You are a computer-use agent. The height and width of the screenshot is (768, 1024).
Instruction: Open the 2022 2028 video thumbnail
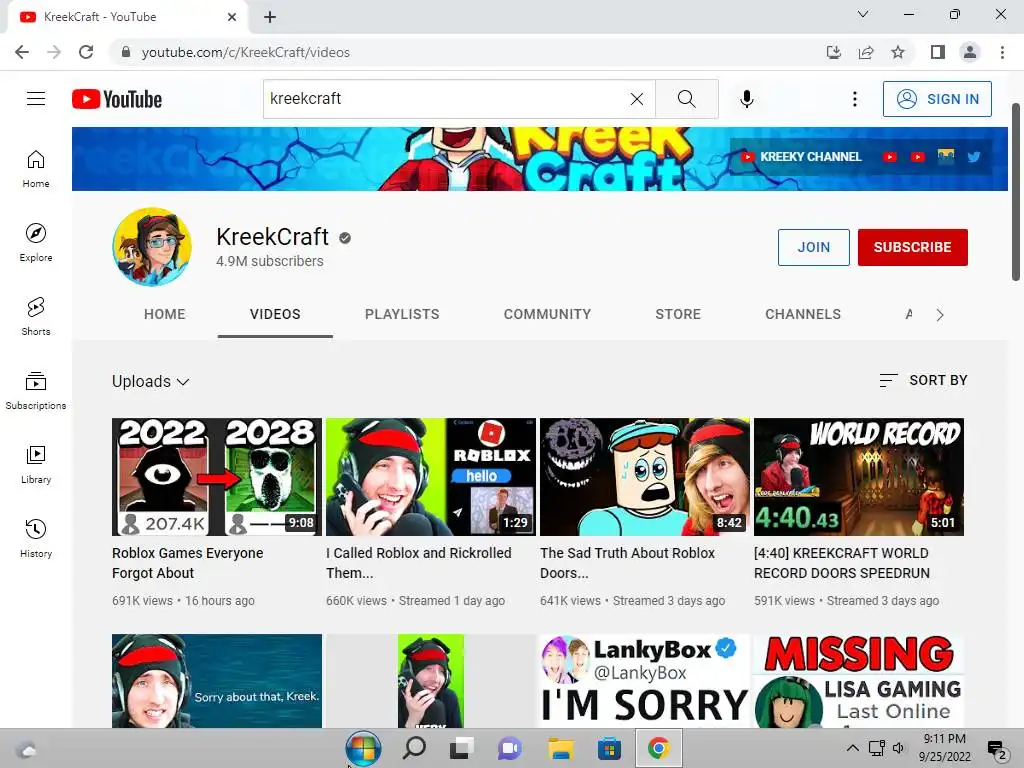click(217, 477)
